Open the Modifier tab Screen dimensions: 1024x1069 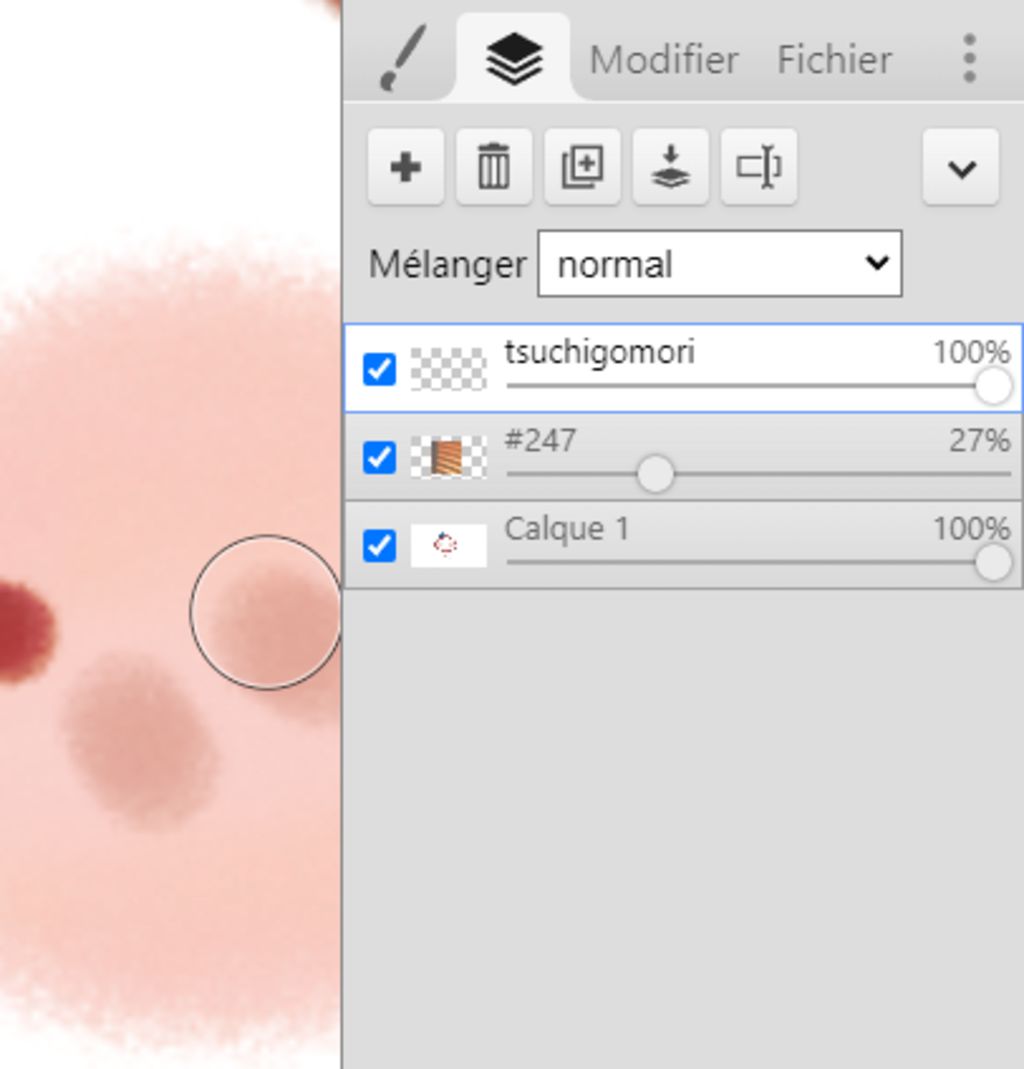pos(663,60)
